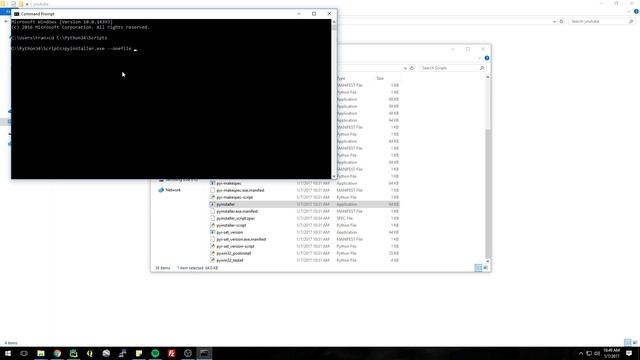Viewport: 640px width, 360px height.
Task: Click the Command Prompt title bar icon
Action: [17, 14]
